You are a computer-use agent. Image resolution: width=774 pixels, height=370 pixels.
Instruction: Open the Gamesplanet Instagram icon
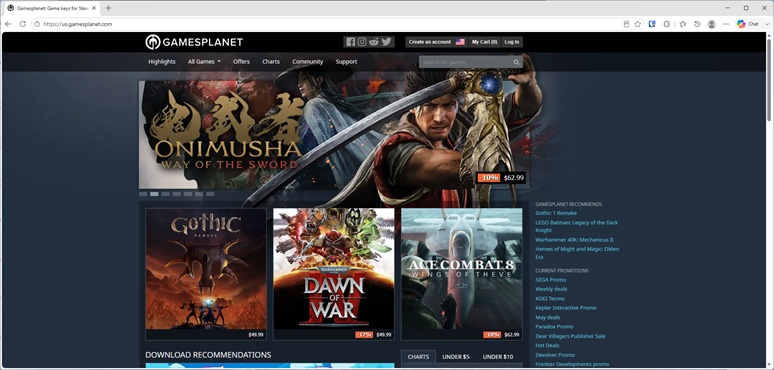[362, 42]
